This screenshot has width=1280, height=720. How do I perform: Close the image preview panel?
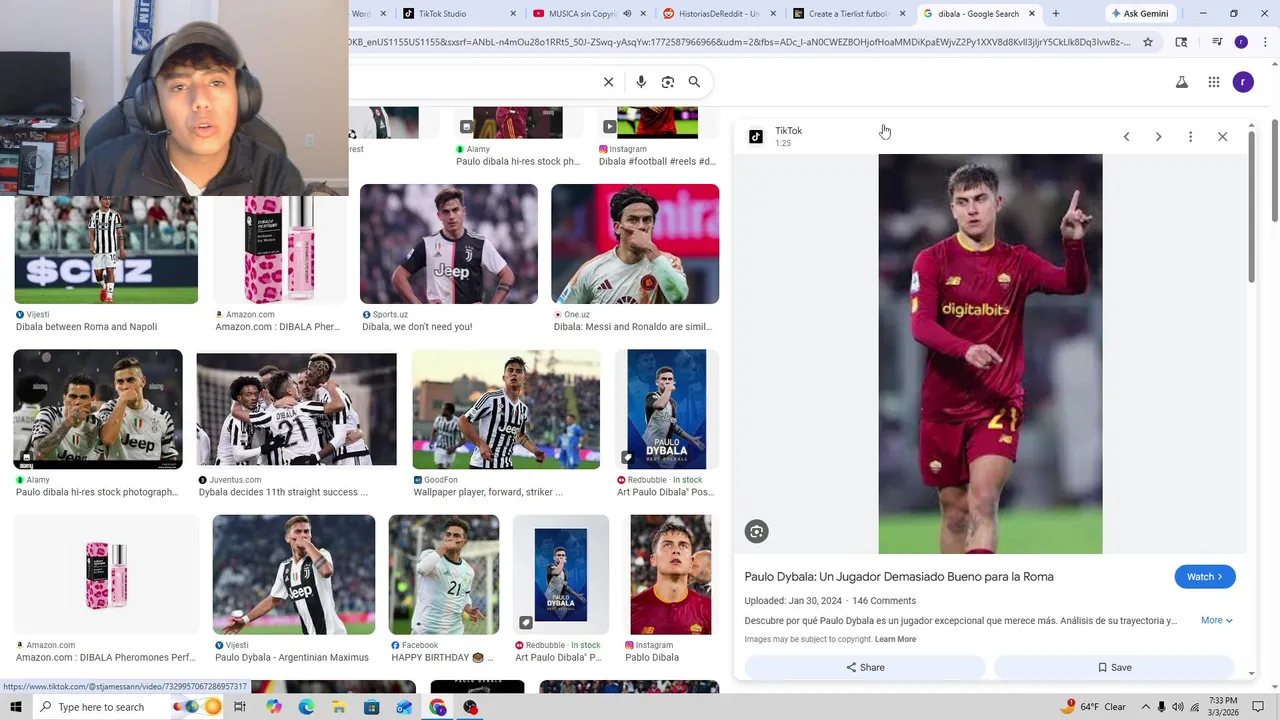click(1222, 137)
